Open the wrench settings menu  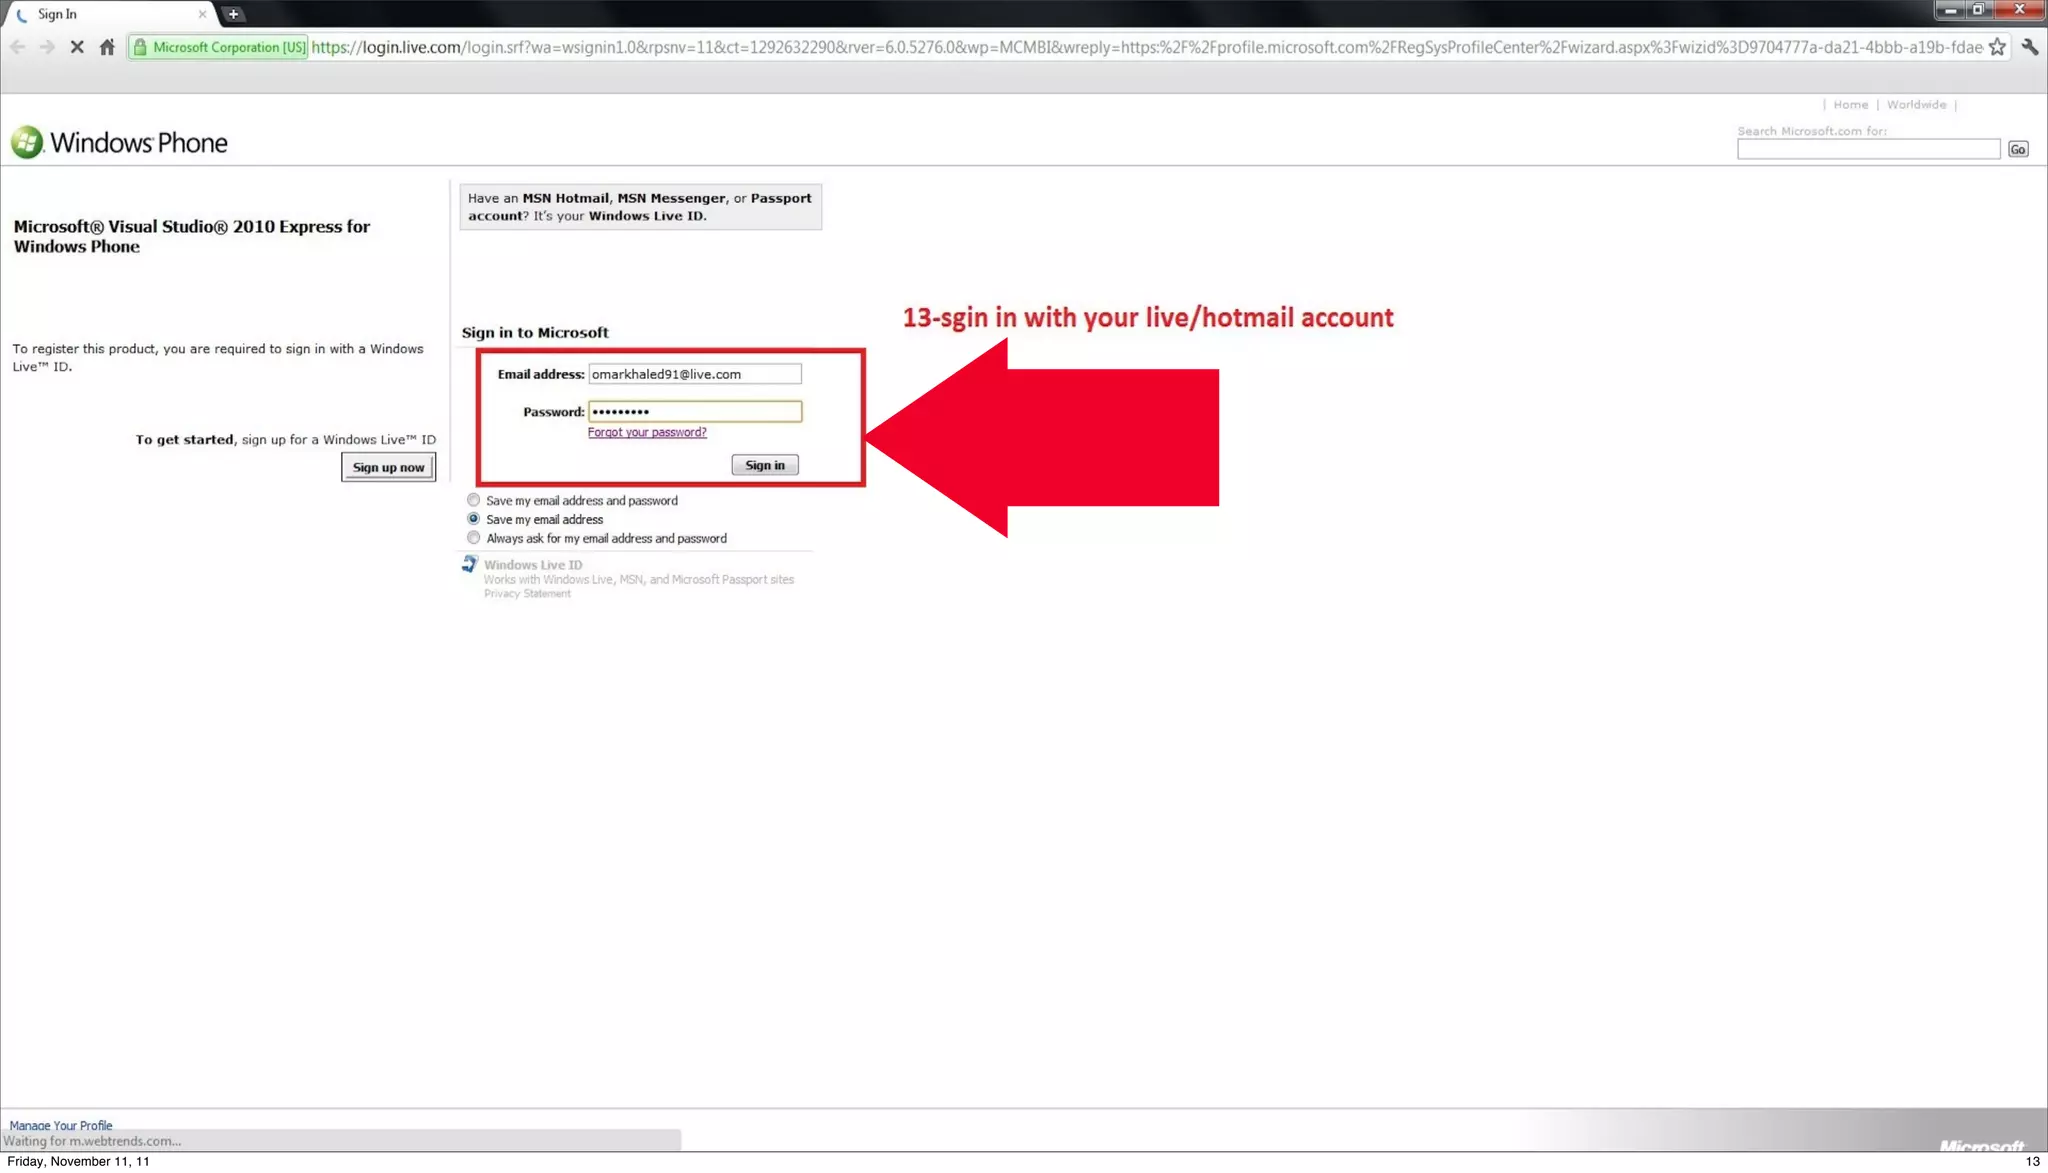(2029, 47)
